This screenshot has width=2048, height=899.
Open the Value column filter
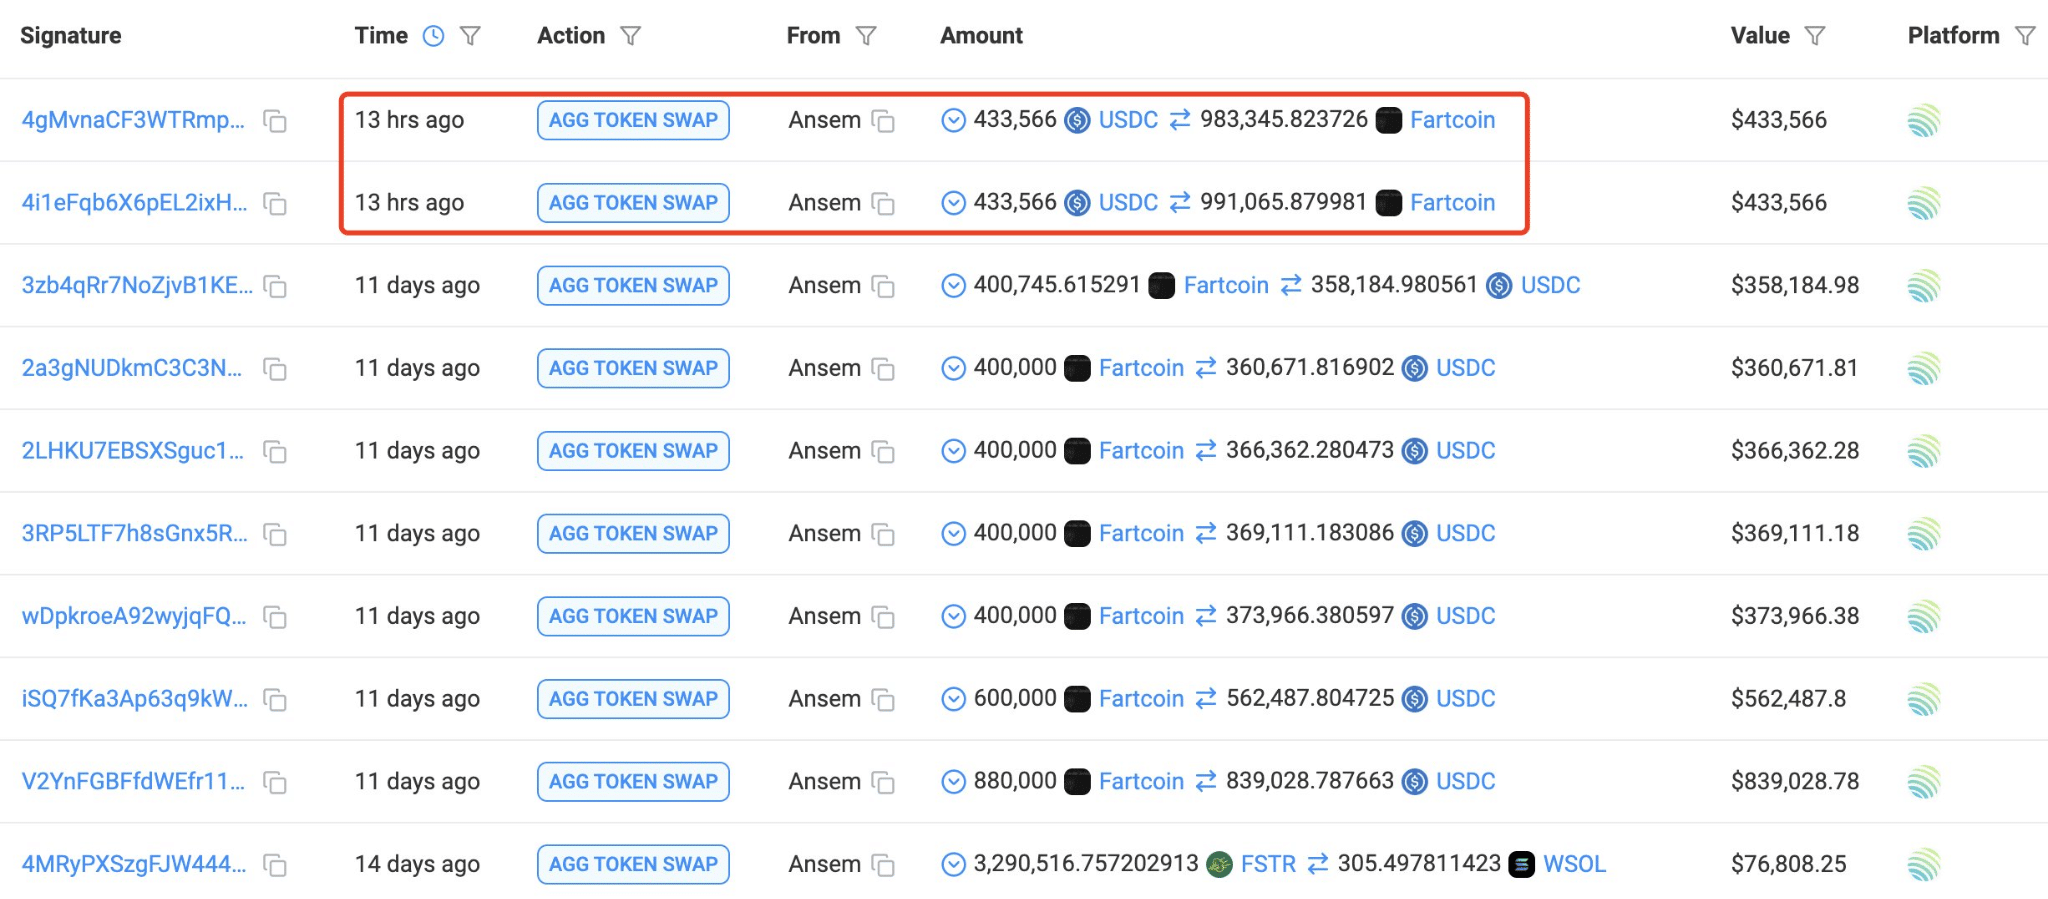tap(1815, 36)
